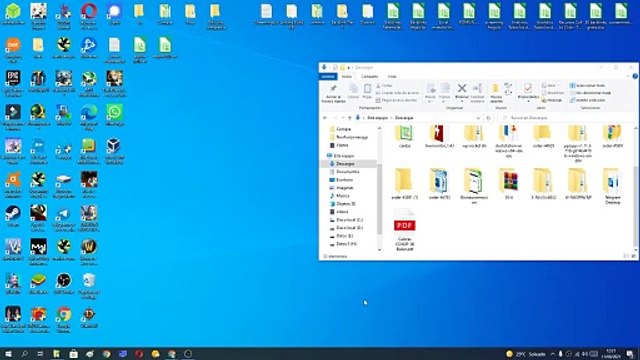640x360 pixels.
Task: Click Invertir selección
Action: coord(587,100)
